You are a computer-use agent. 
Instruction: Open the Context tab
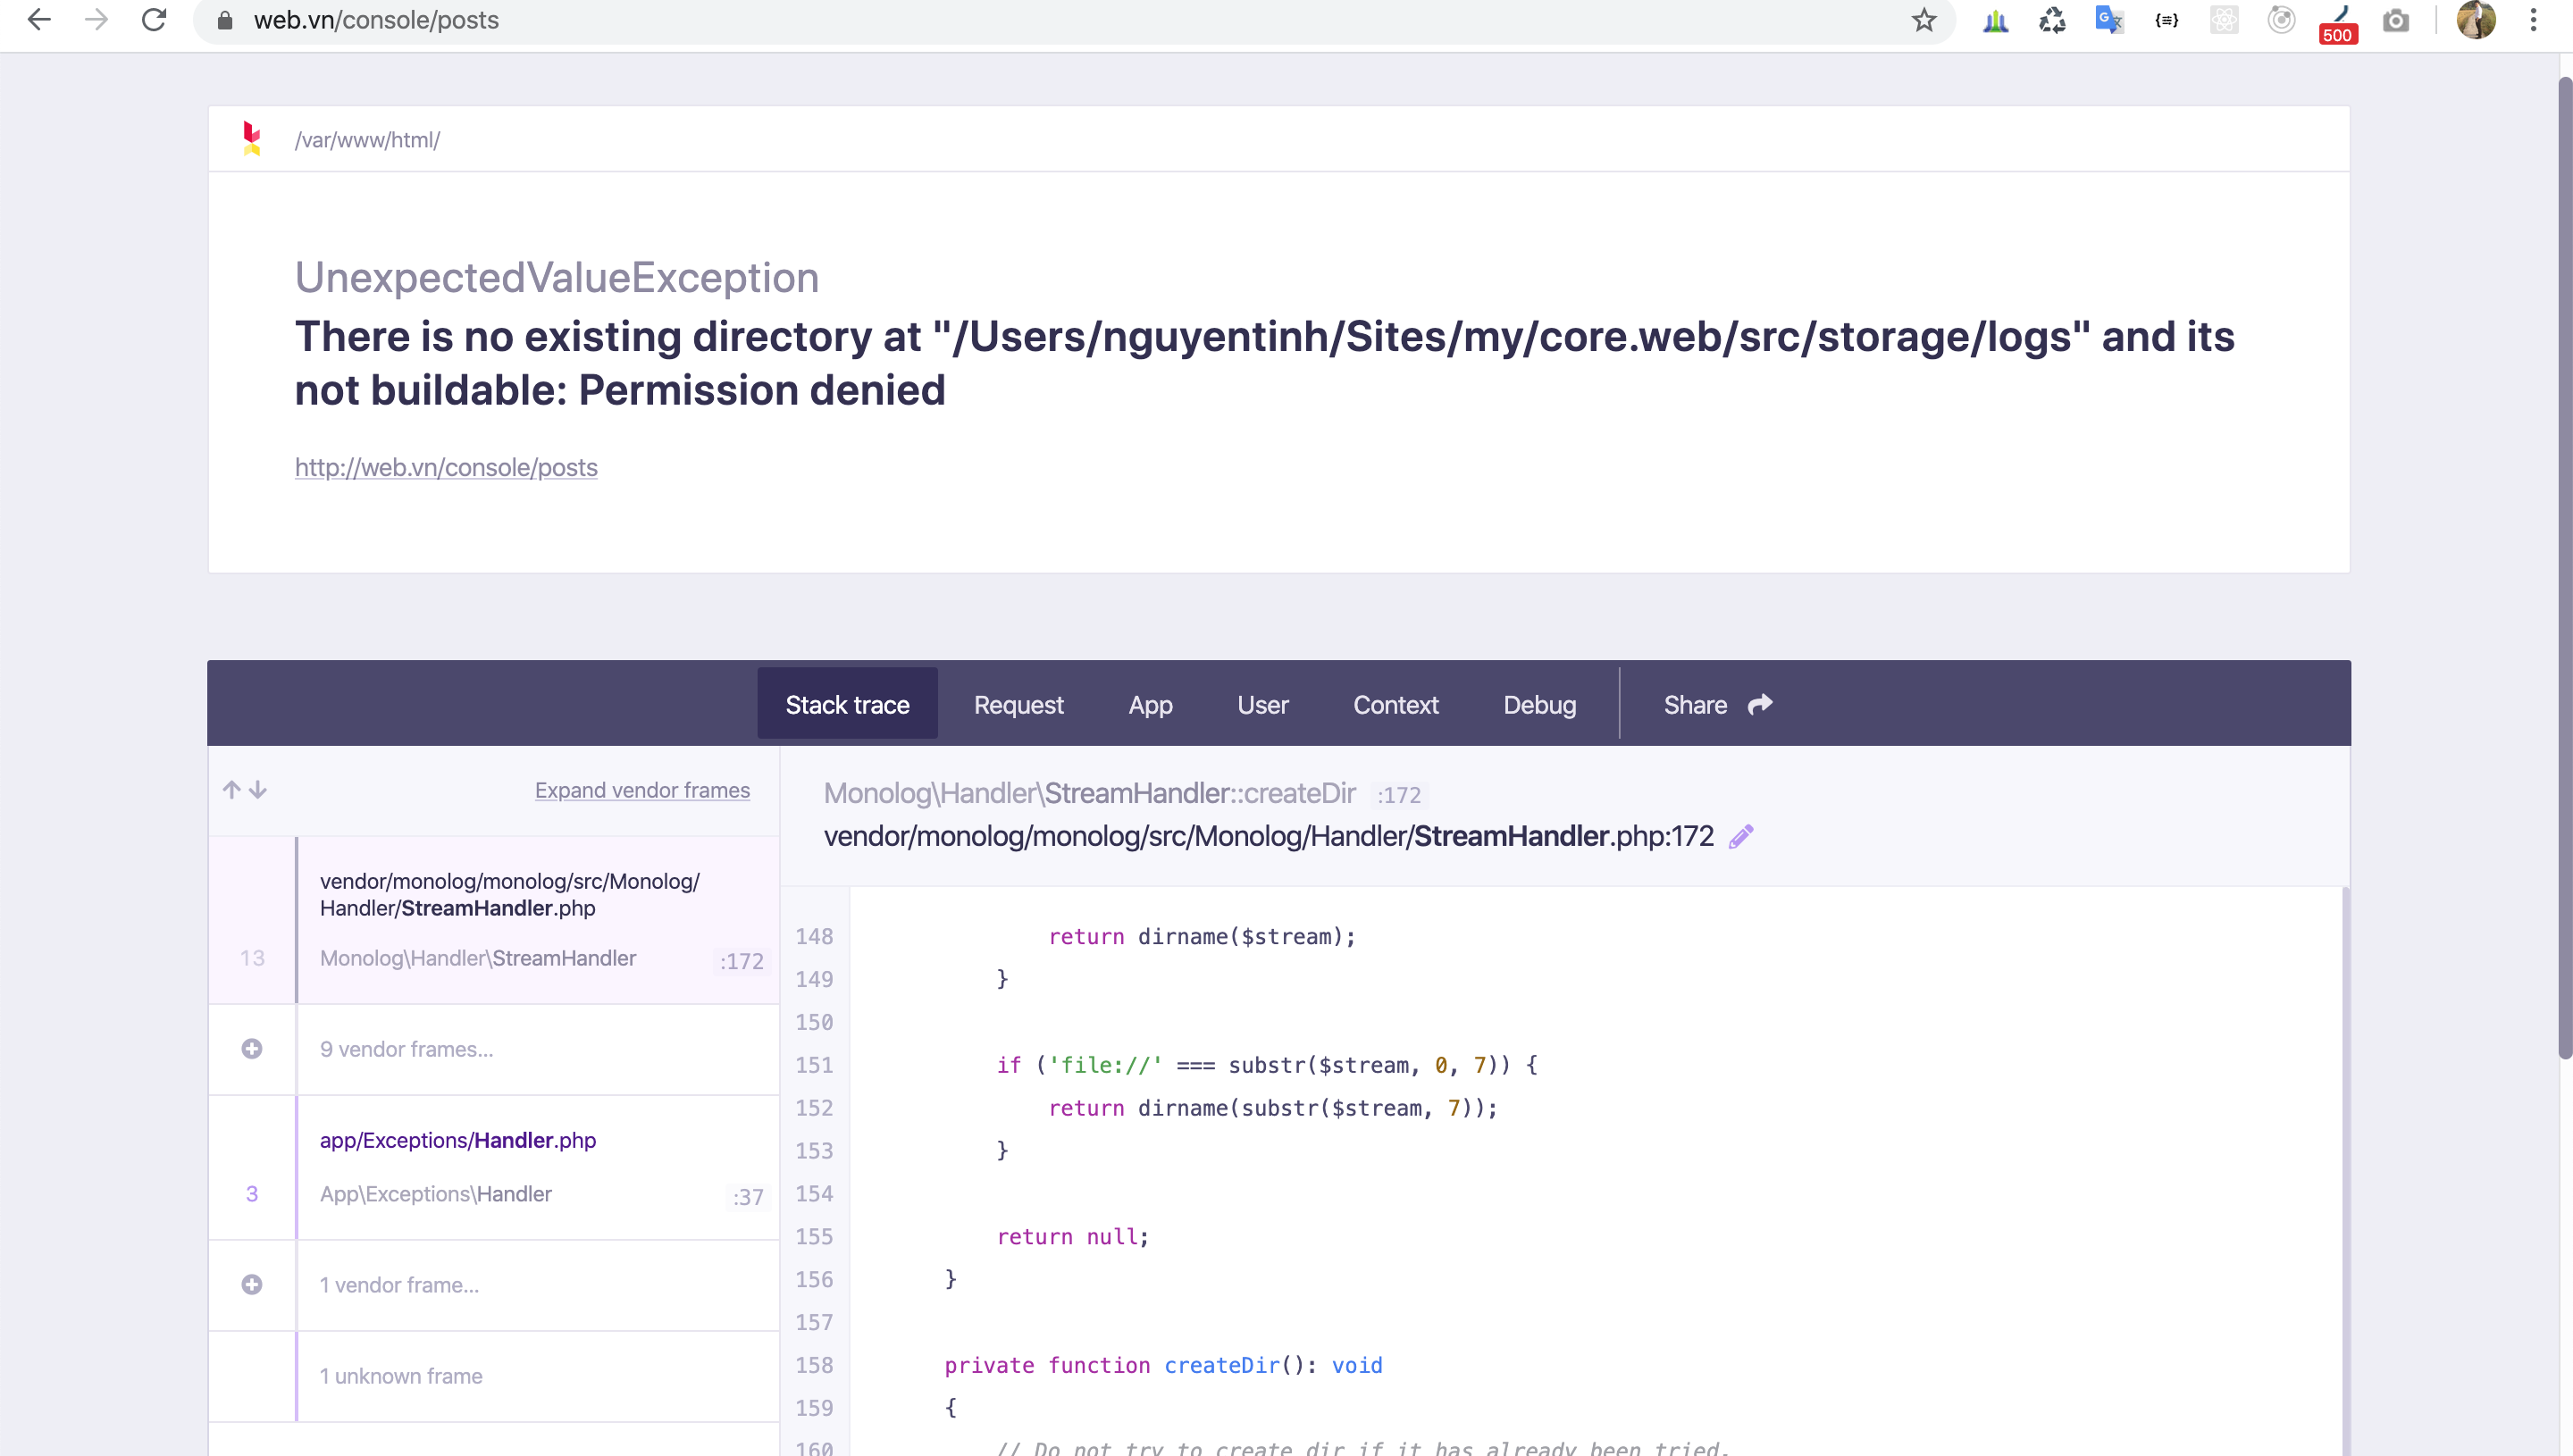pyautogui.click(x=1395, y=704)
